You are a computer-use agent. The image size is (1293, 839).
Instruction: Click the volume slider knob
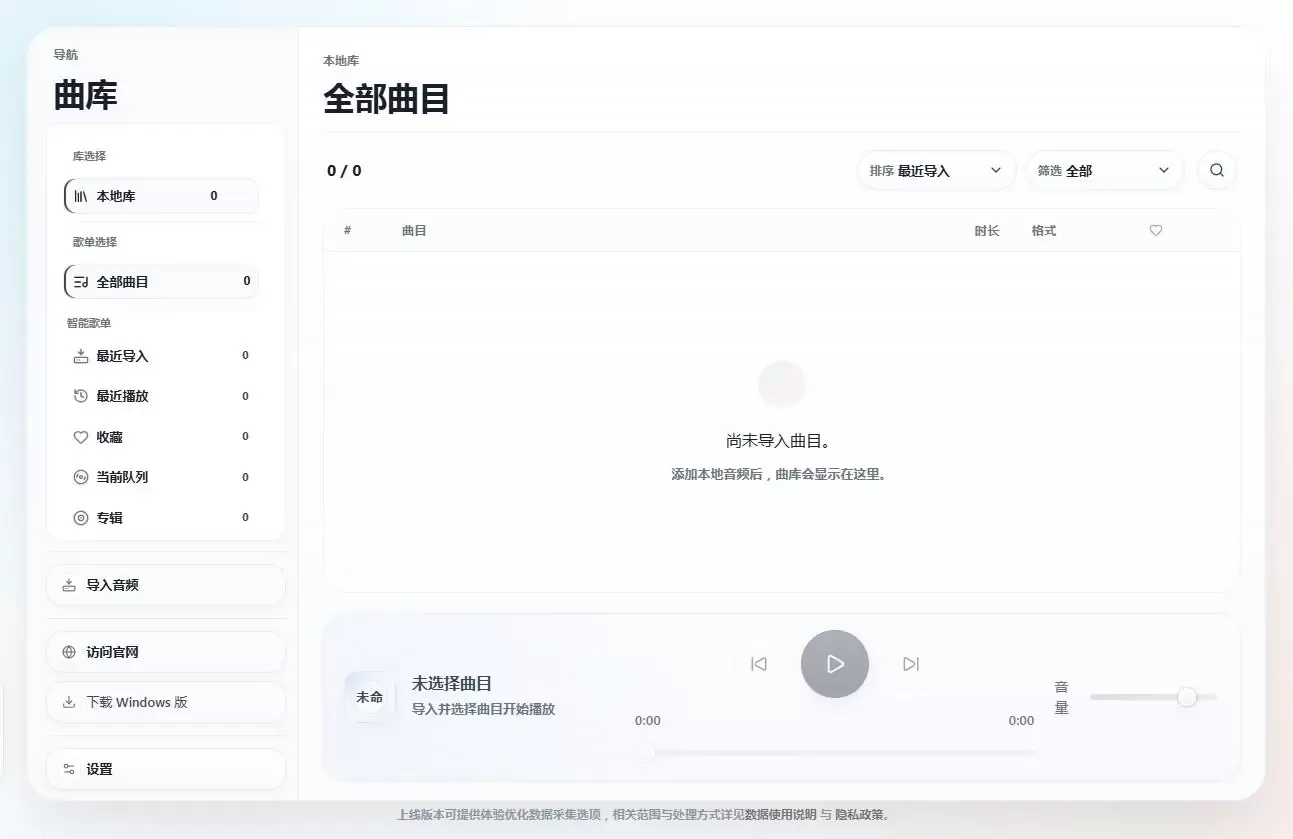coord(1187,697)
